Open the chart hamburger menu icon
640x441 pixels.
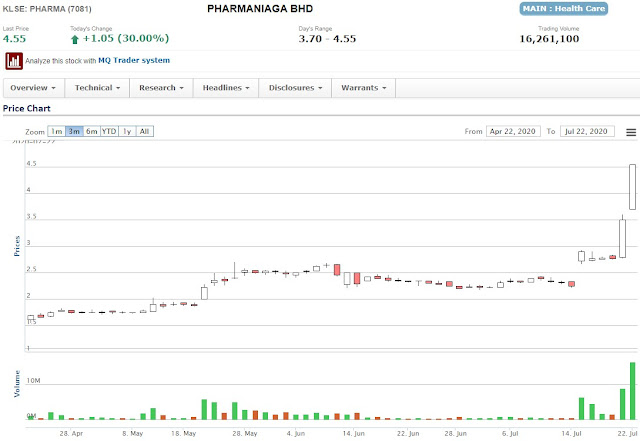pos(631,132)
